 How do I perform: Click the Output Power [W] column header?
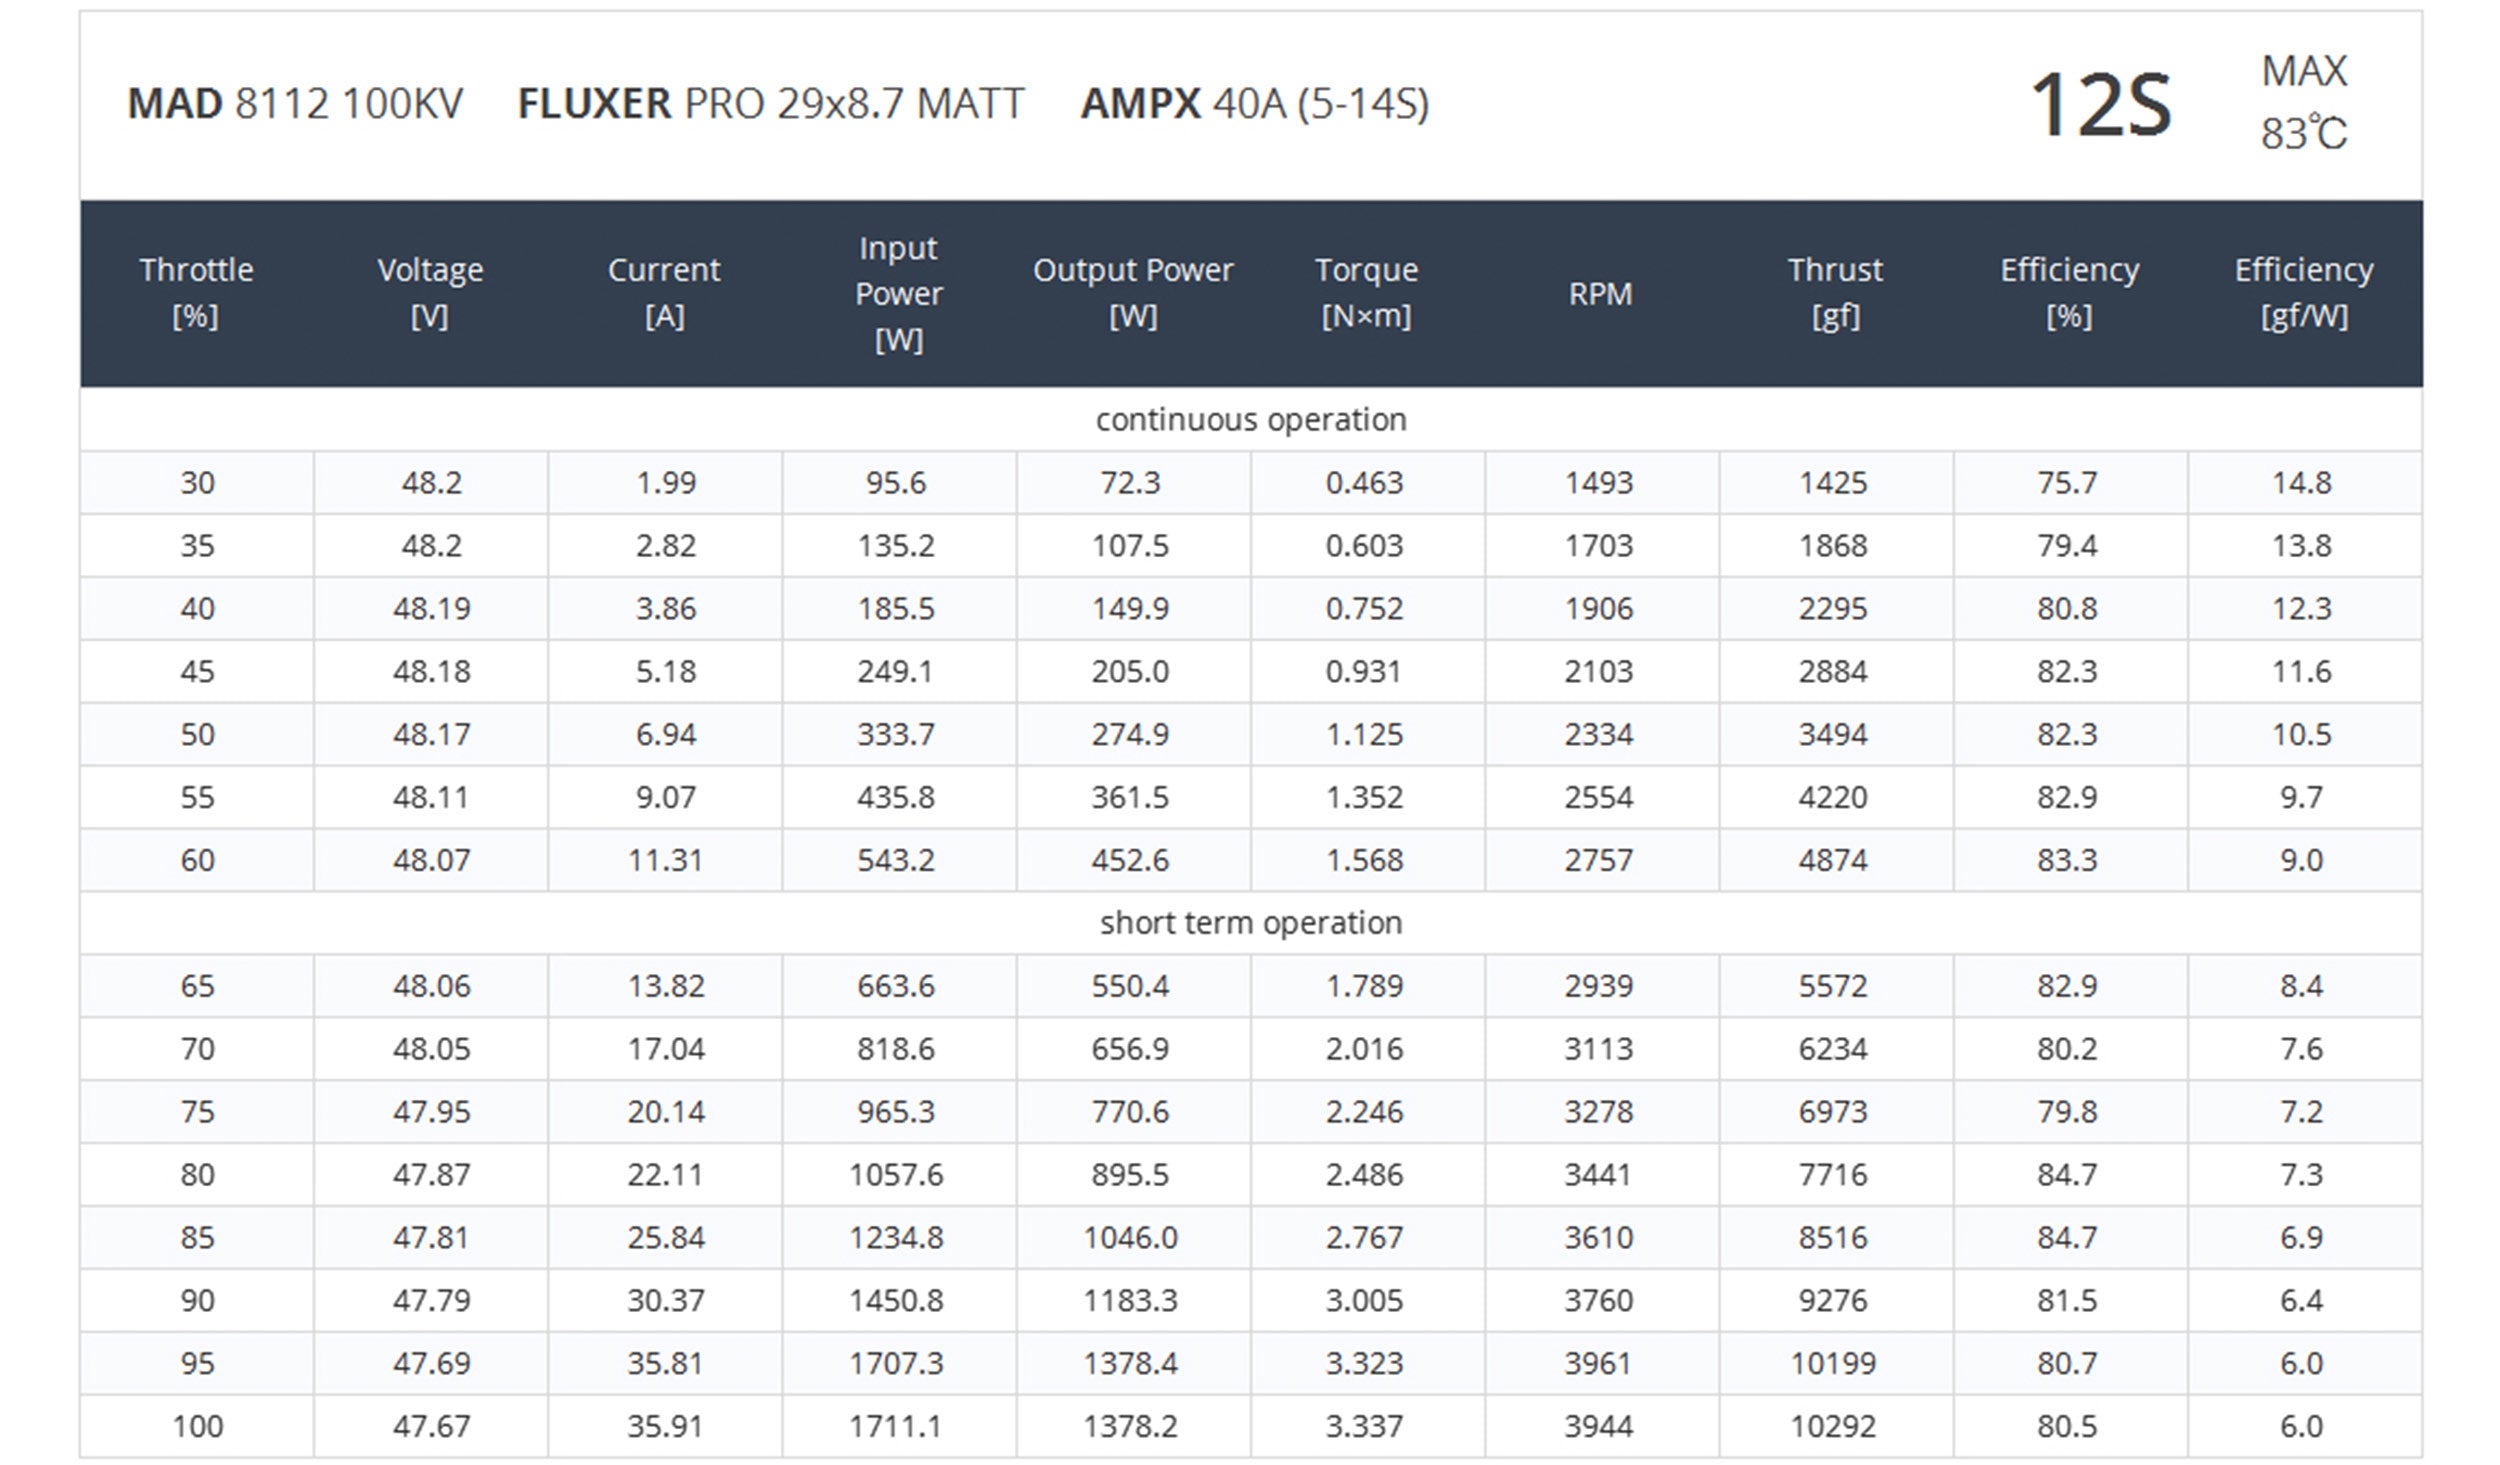[x=1132, y=292]
